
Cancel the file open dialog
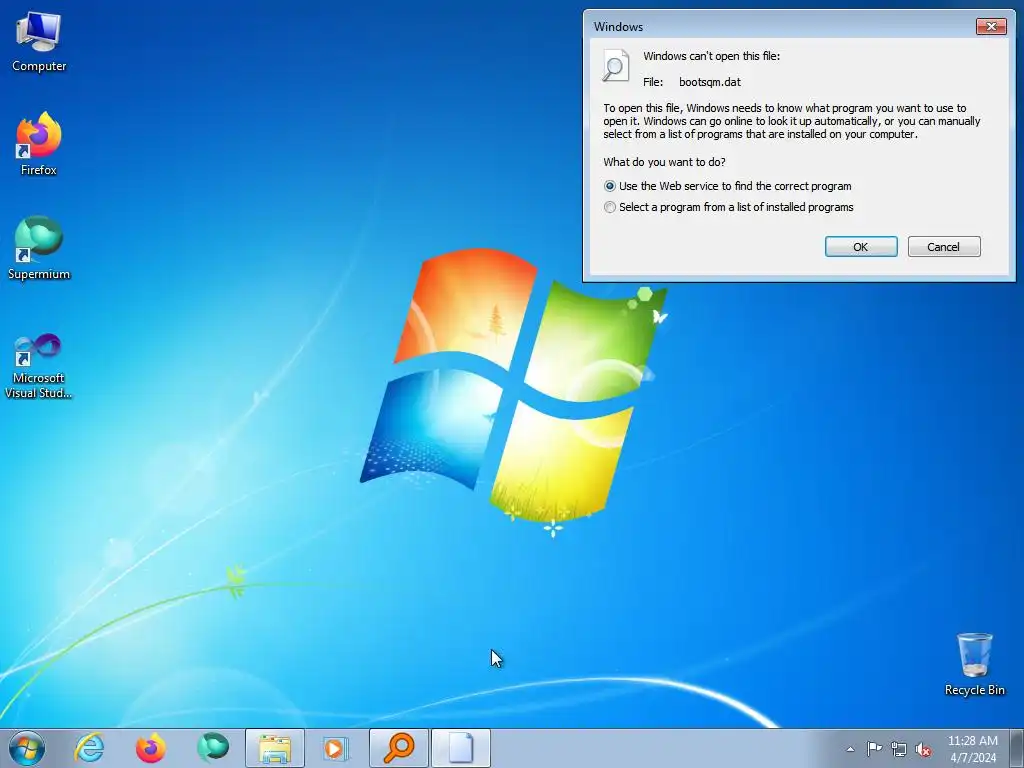(x=944, y=247)
